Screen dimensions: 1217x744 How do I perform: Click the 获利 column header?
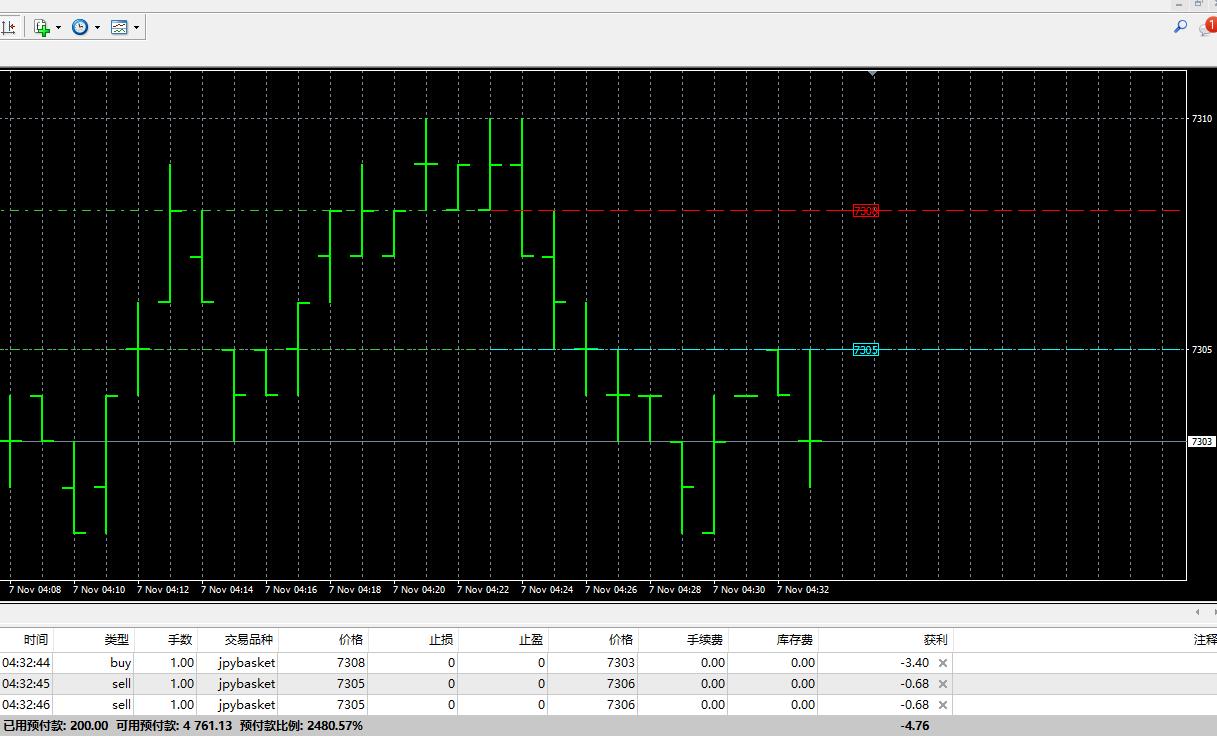point(884,640)
